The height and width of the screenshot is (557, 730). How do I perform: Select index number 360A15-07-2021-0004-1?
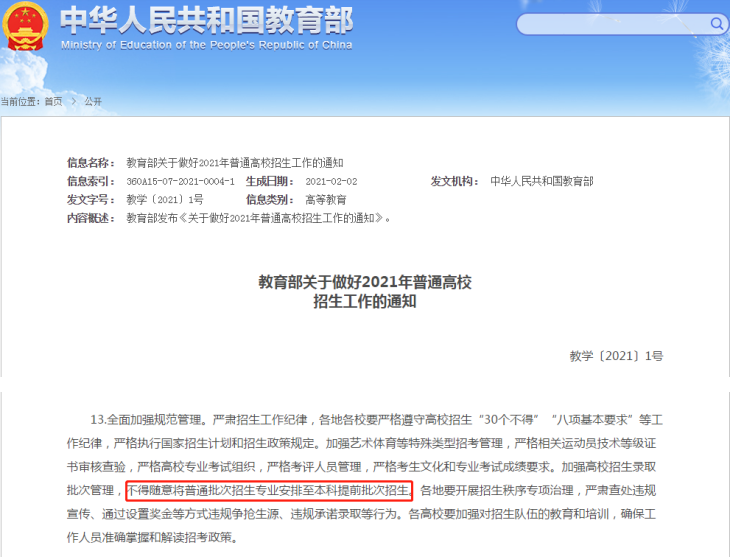(180, 181)
